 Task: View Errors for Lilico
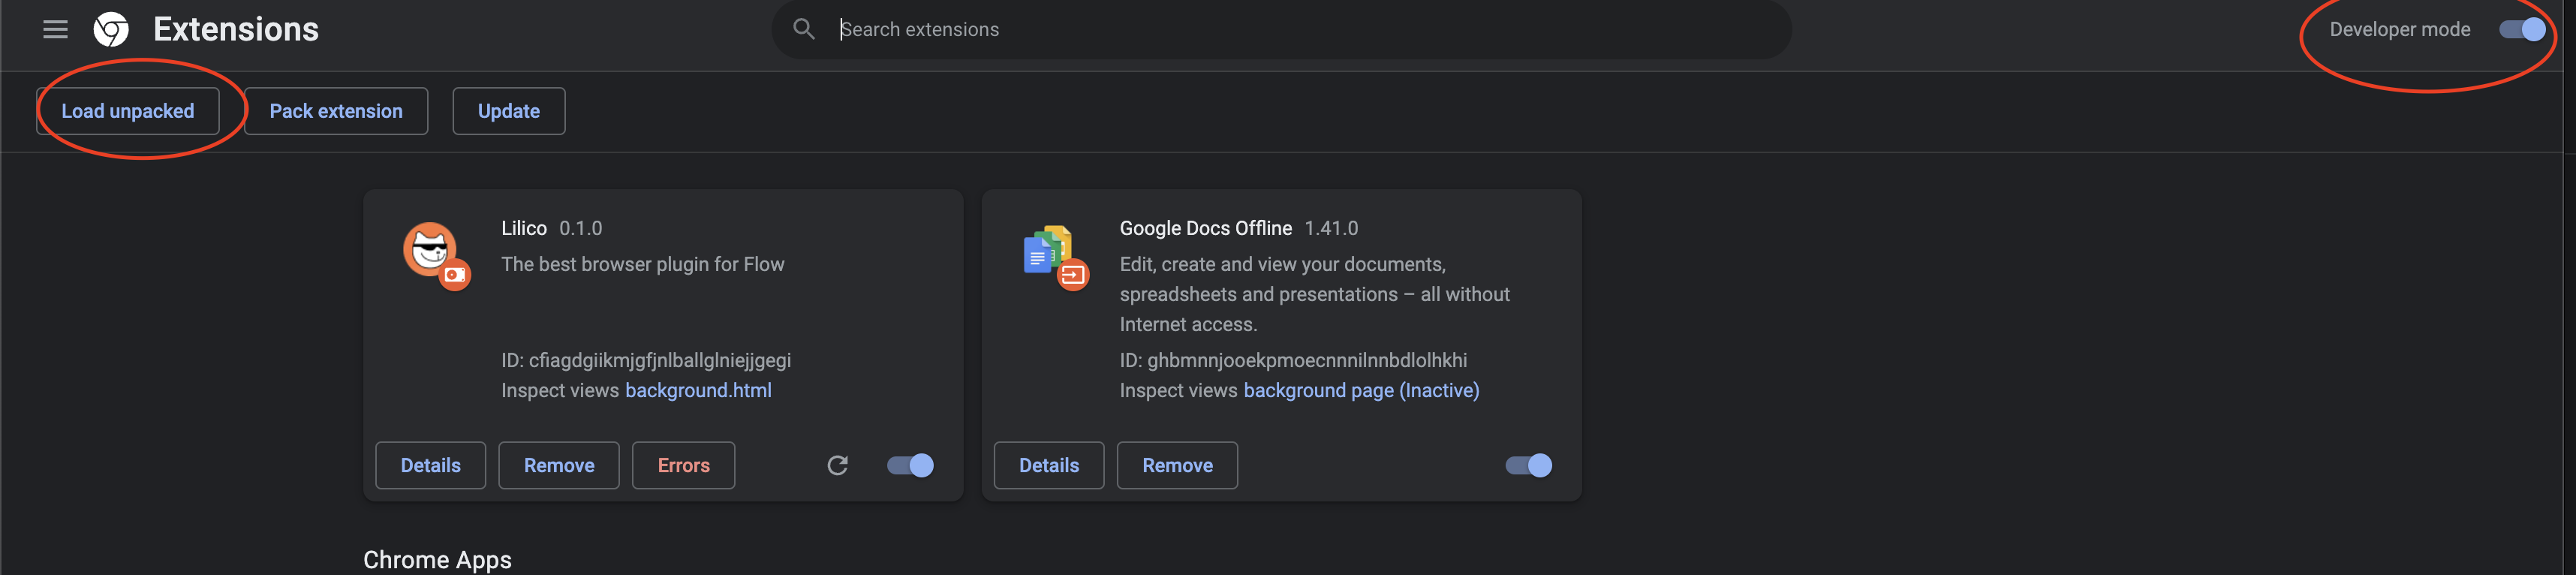click(x=684, y=465)
